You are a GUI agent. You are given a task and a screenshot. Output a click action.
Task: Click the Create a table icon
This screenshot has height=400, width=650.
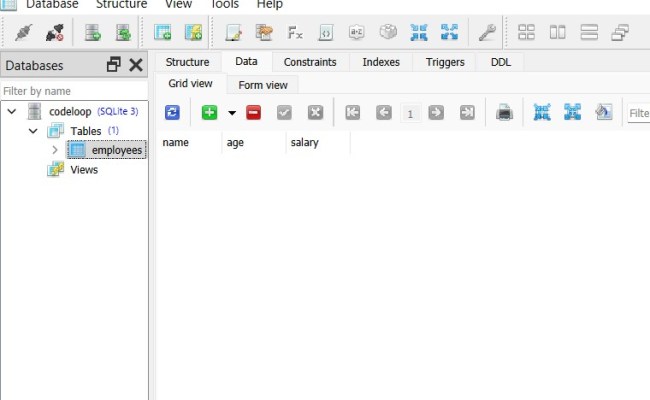162,32
